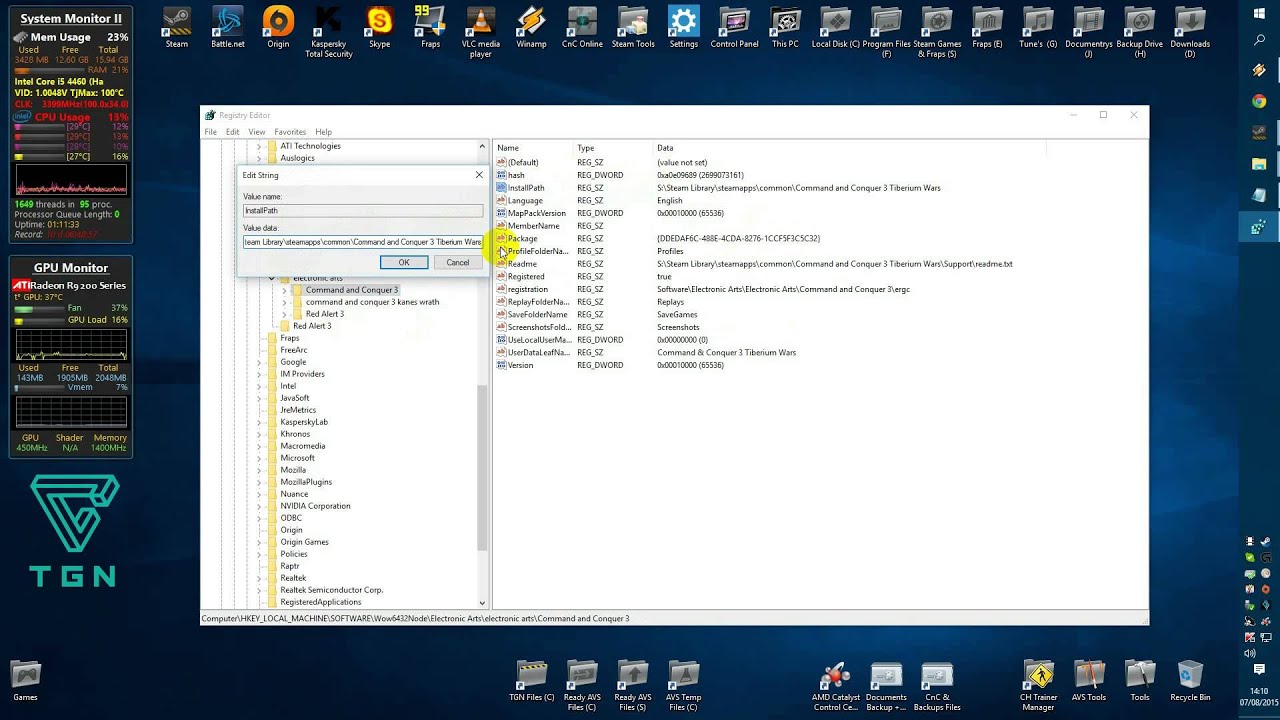This screenshot has width=1280, height=720.
Task: Click OK in the Edit String dialog
Action: click(404, 262)
